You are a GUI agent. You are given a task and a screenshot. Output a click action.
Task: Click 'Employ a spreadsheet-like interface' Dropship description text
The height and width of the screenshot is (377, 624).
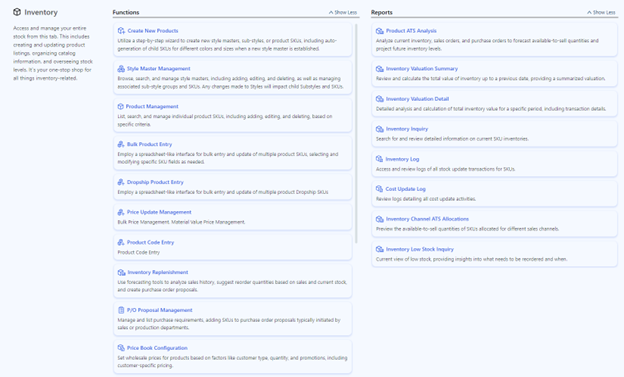point(223,192)
